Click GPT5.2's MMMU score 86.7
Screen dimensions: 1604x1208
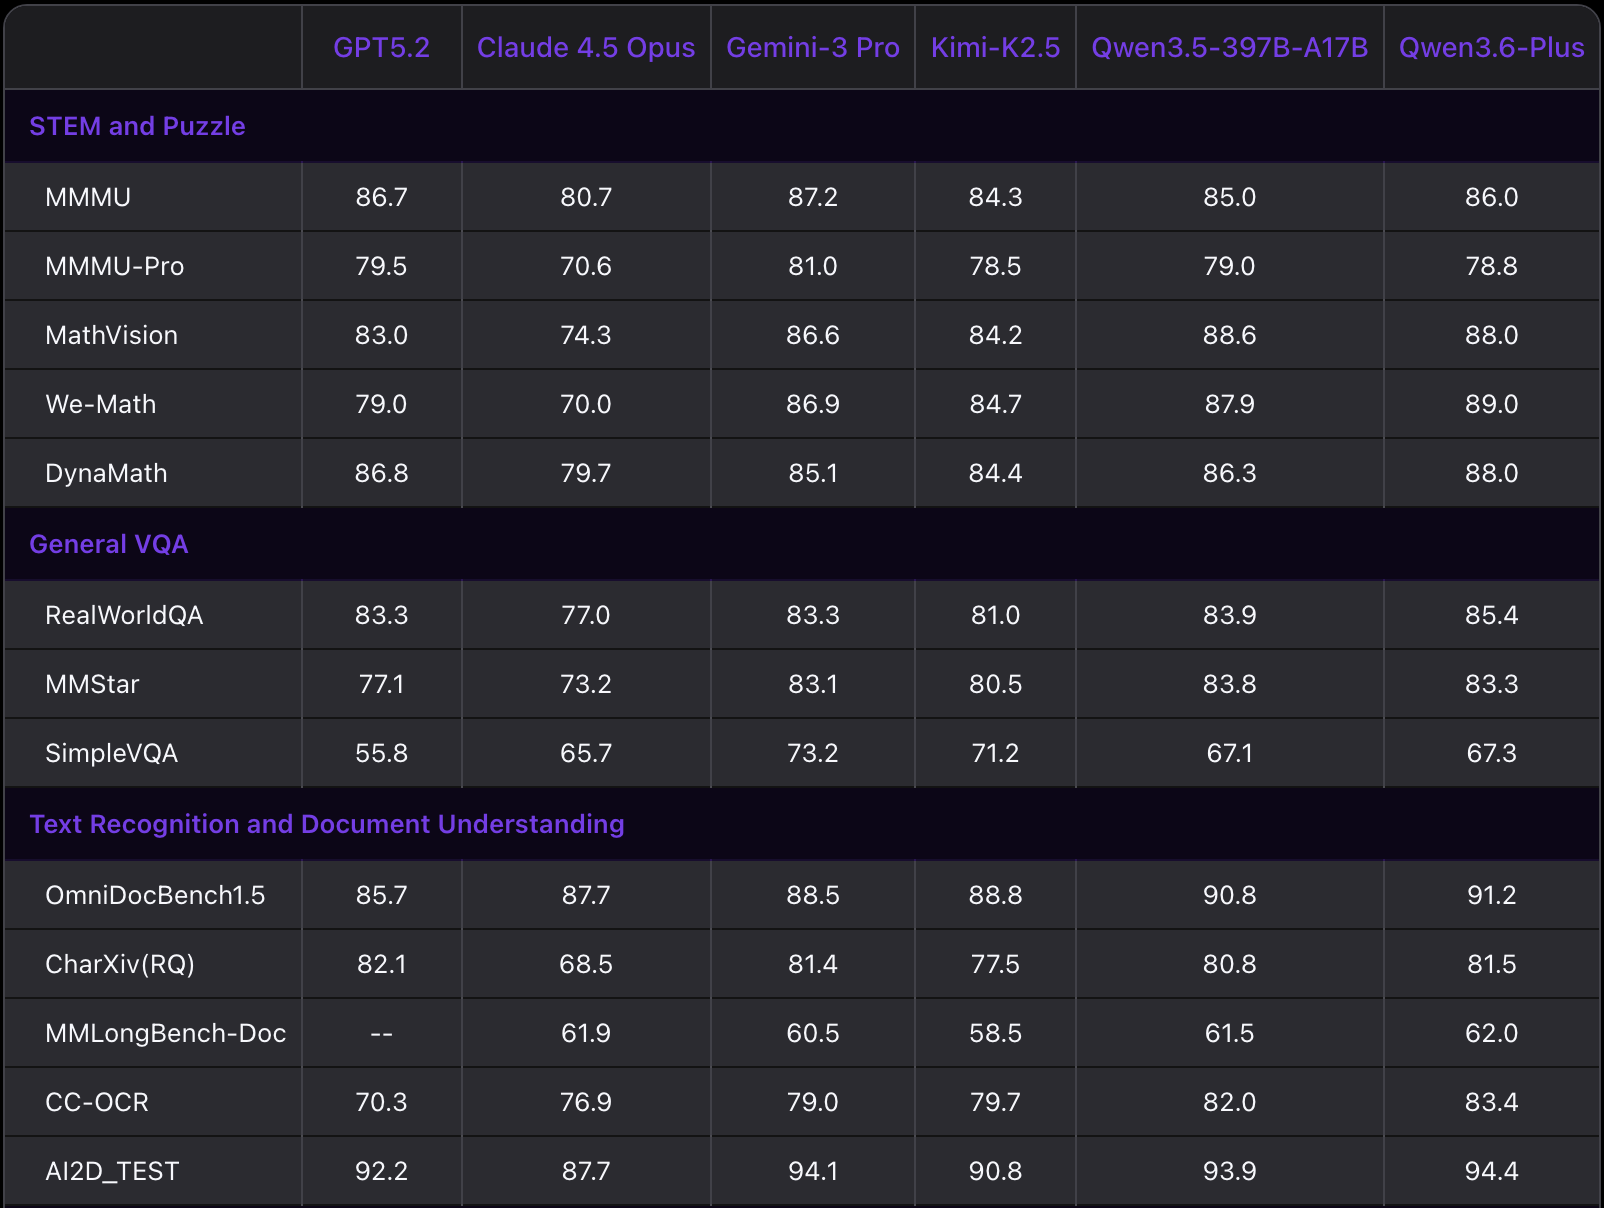click(382, 197)
